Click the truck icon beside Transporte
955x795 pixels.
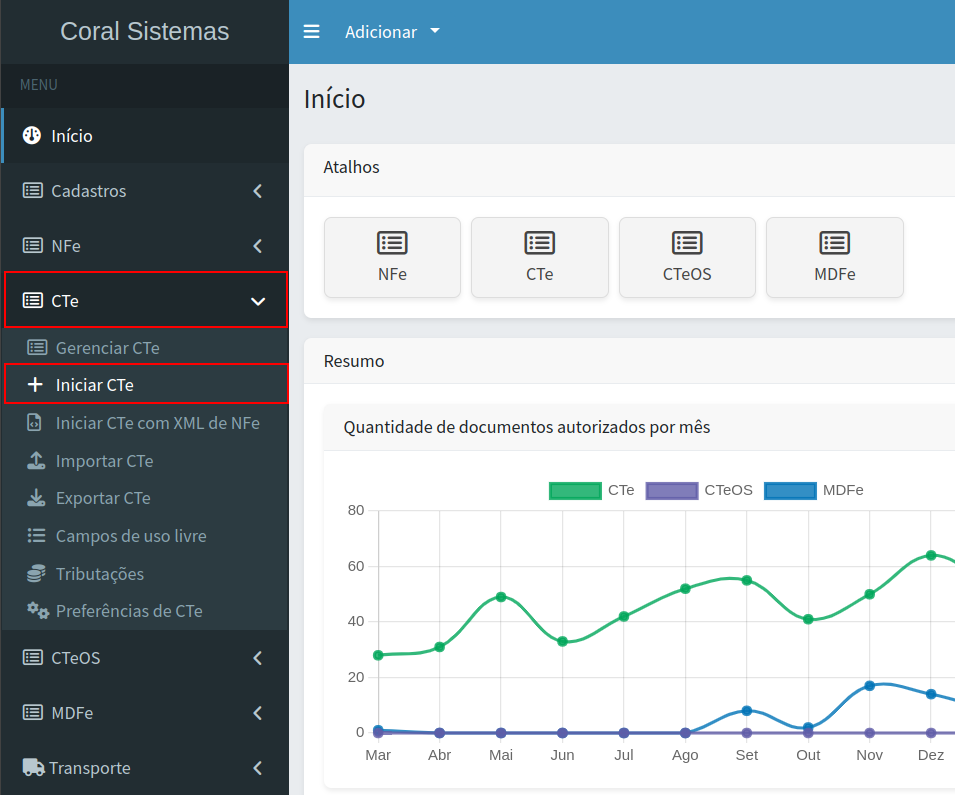coord(33,768)
